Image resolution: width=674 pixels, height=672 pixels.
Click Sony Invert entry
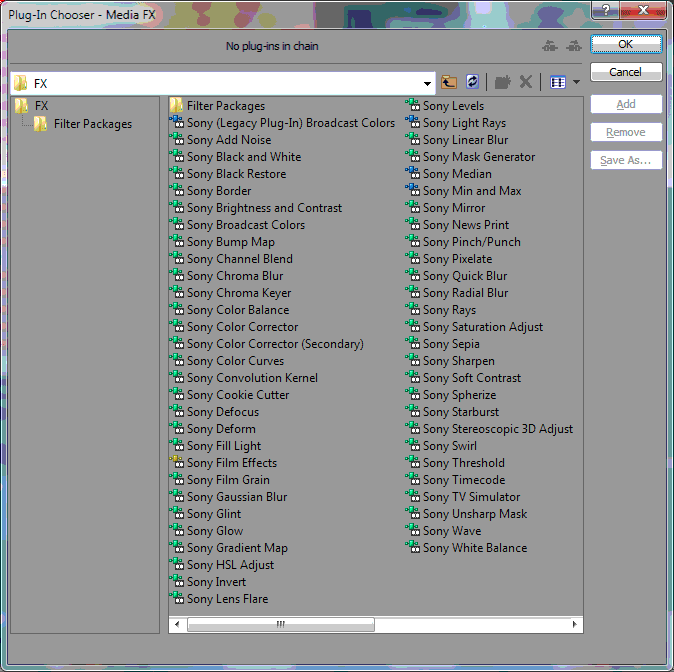(x=208, y=582)
